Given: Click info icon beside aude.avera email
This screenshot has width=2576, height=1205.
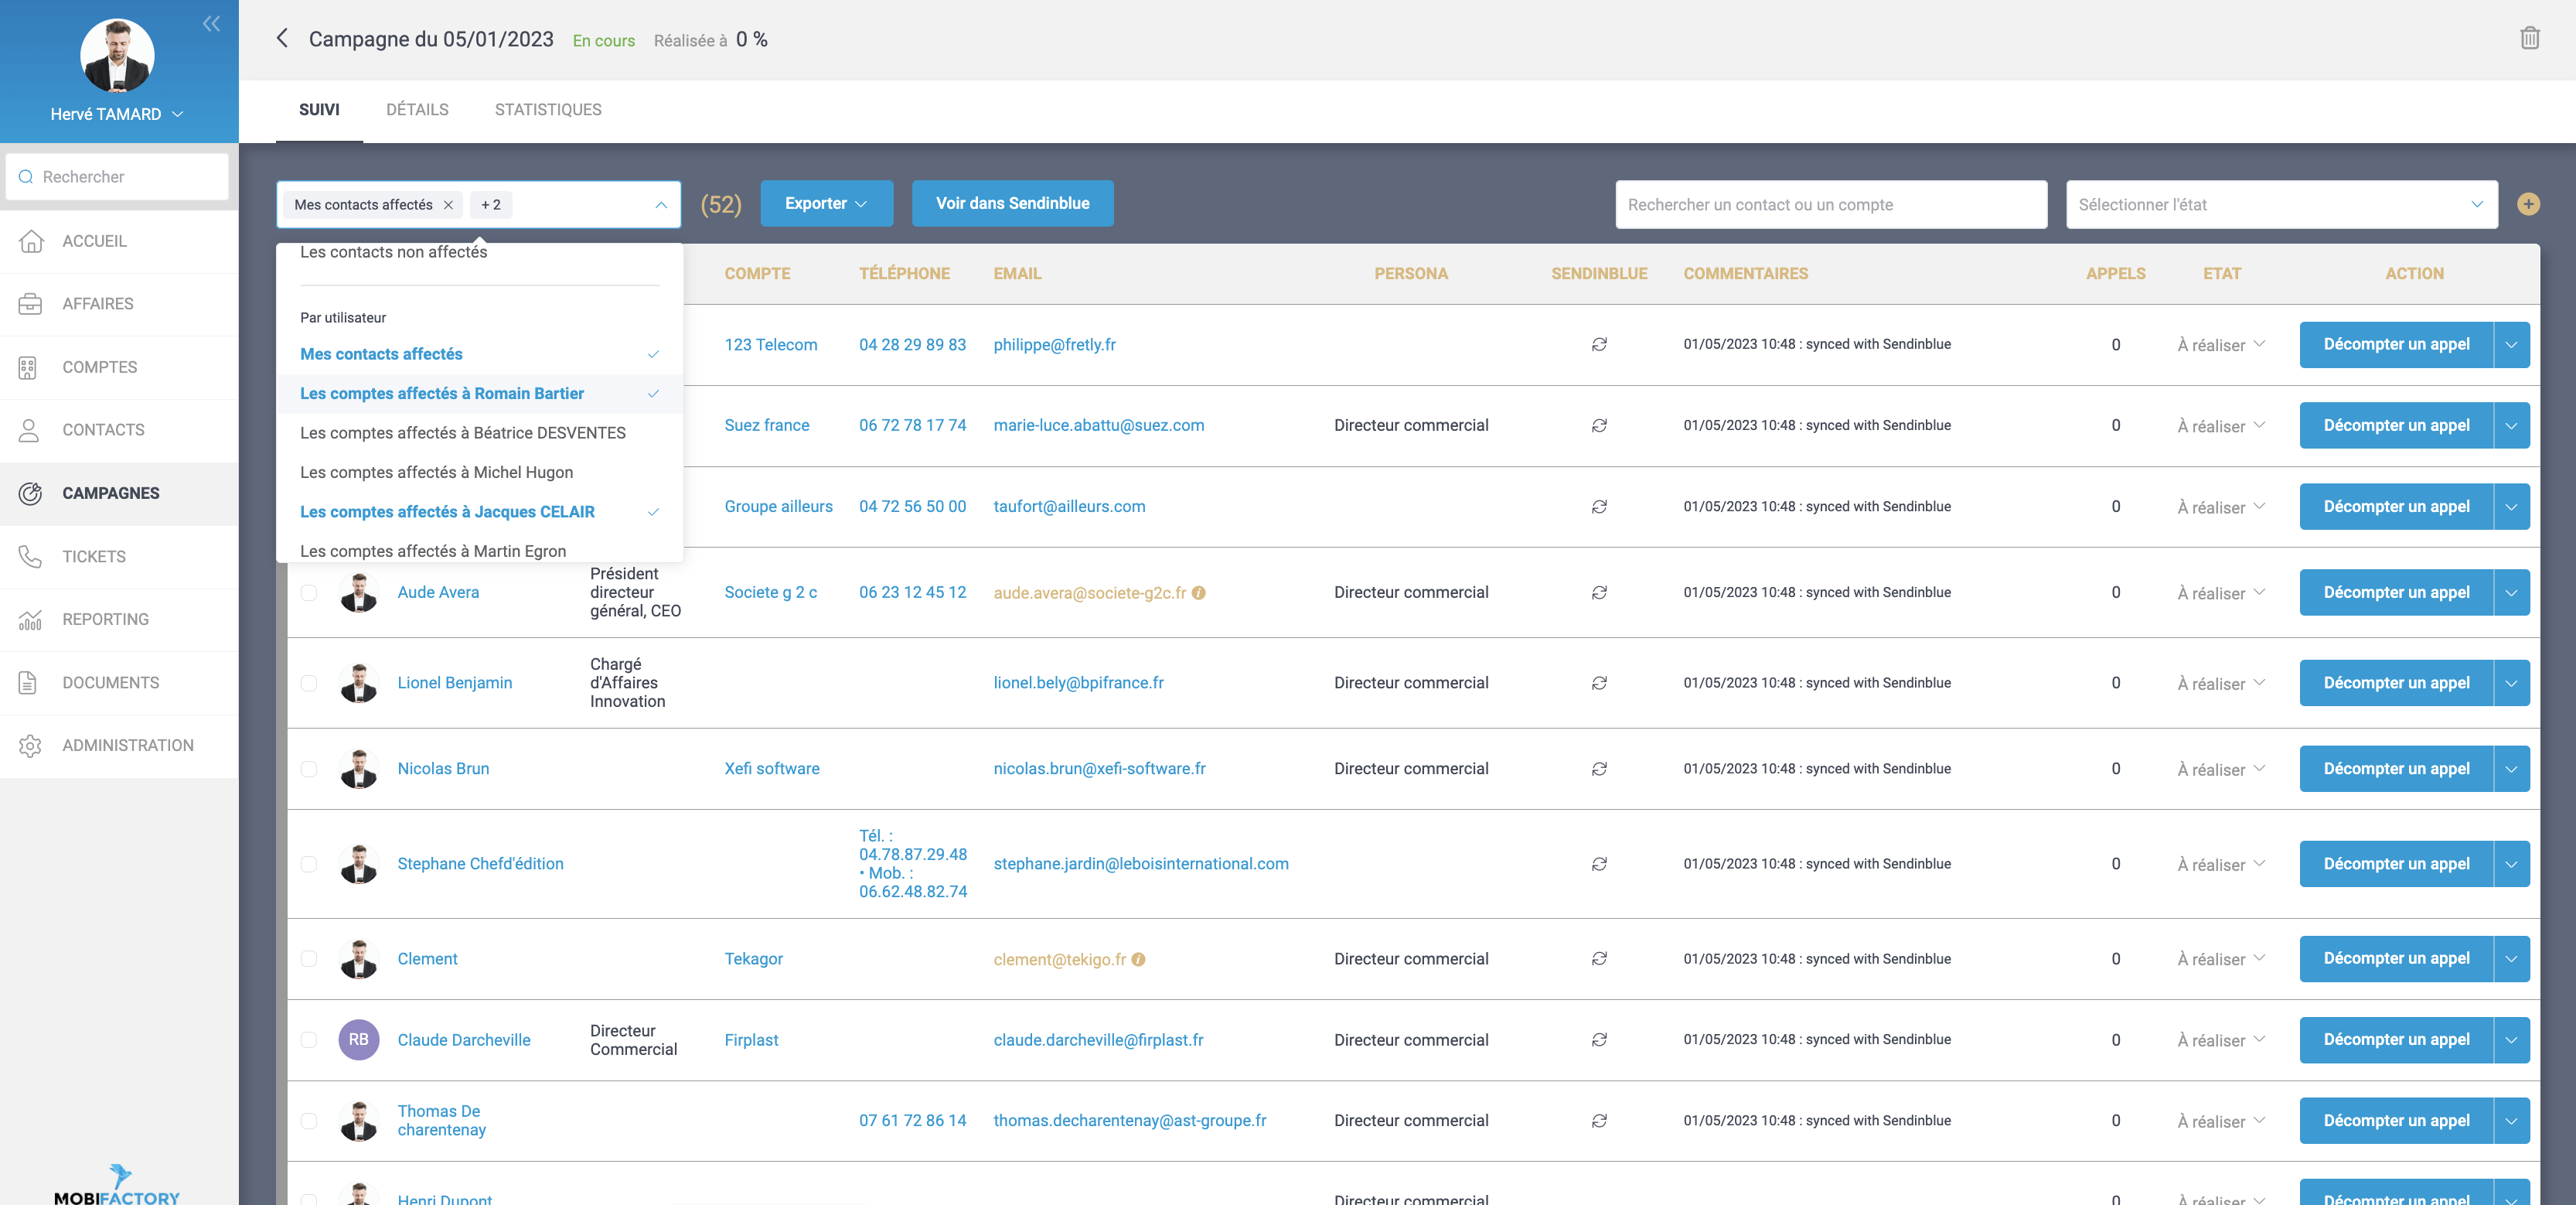Looking at the screenshot, I should (1199, 593).
